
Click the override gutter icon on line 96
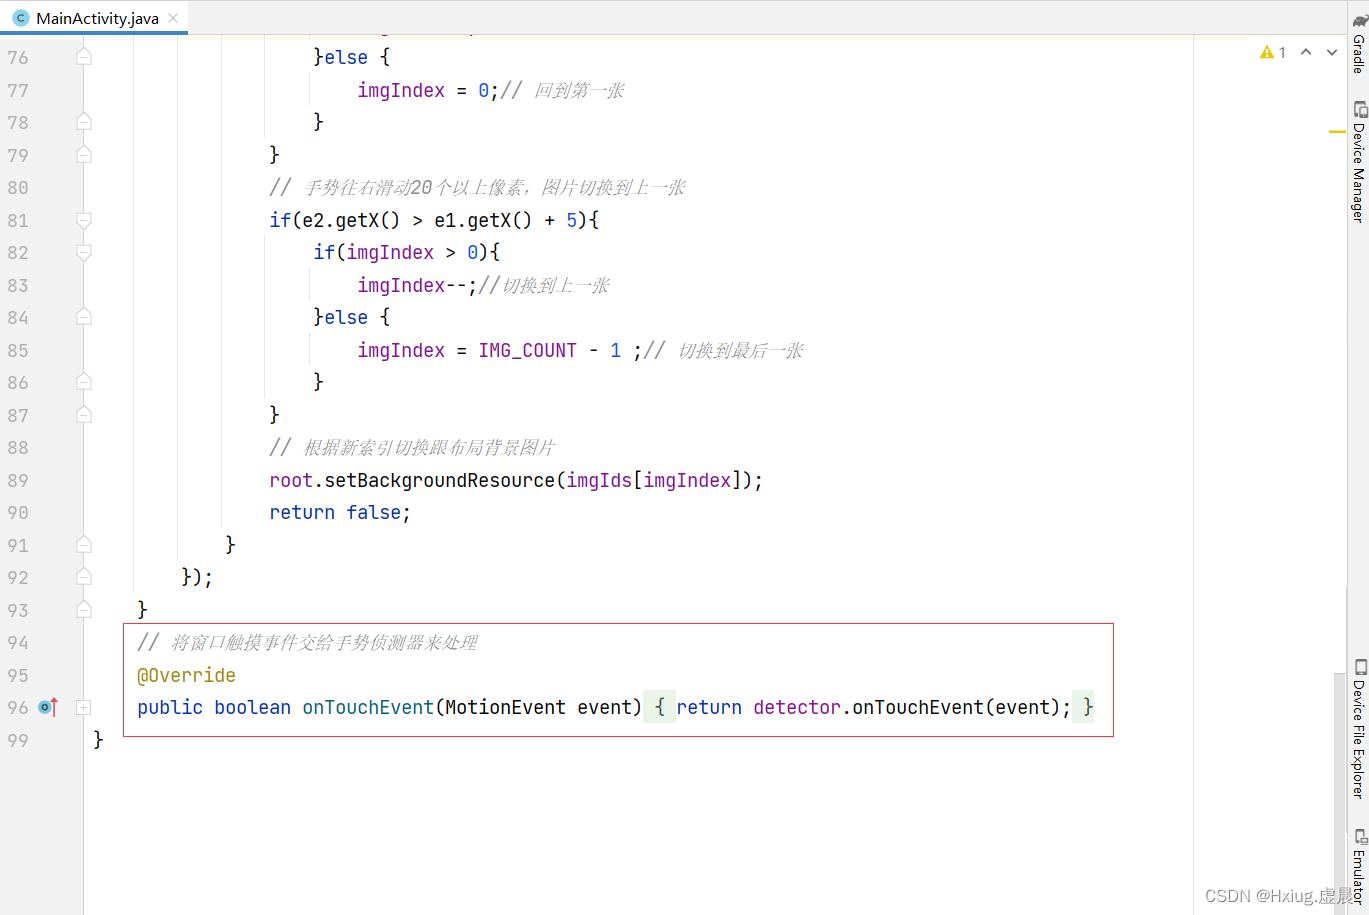(48, 707)
